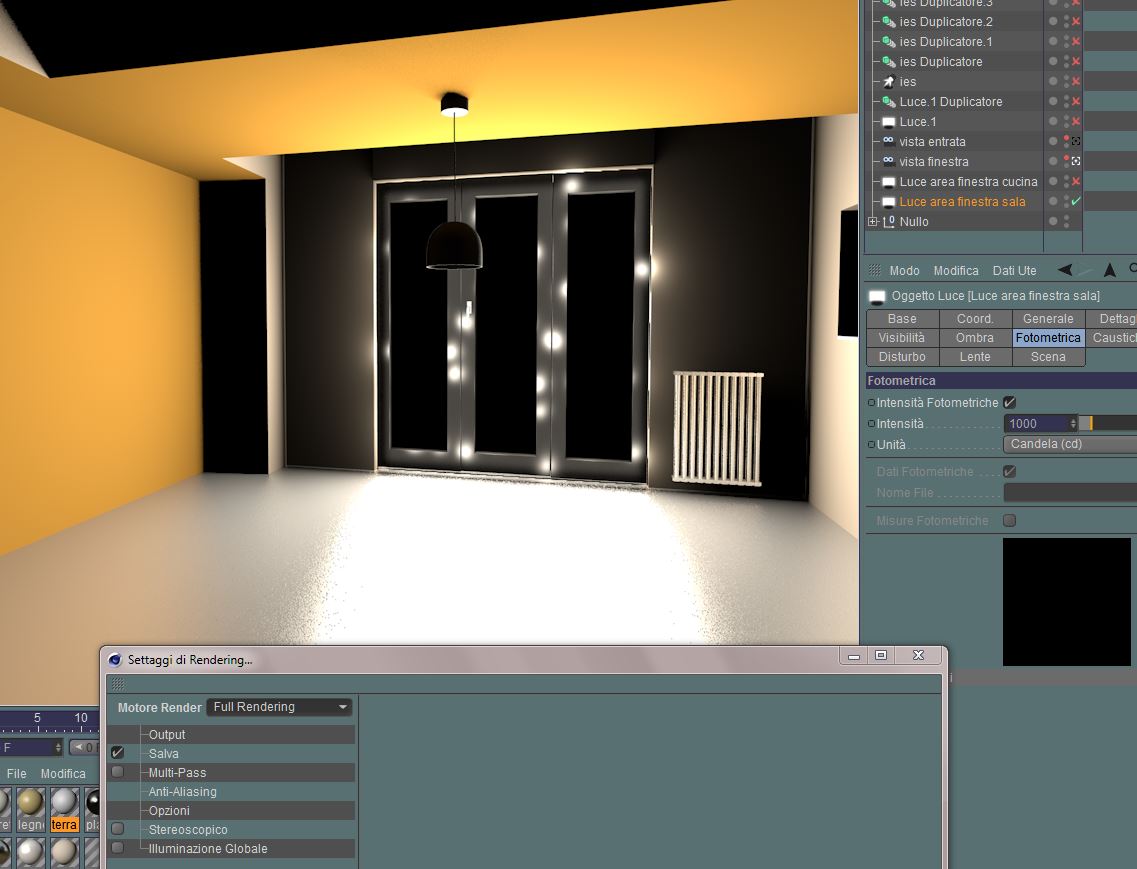
Task: Click the Intensità slider bar
Action: [1108, 423]
